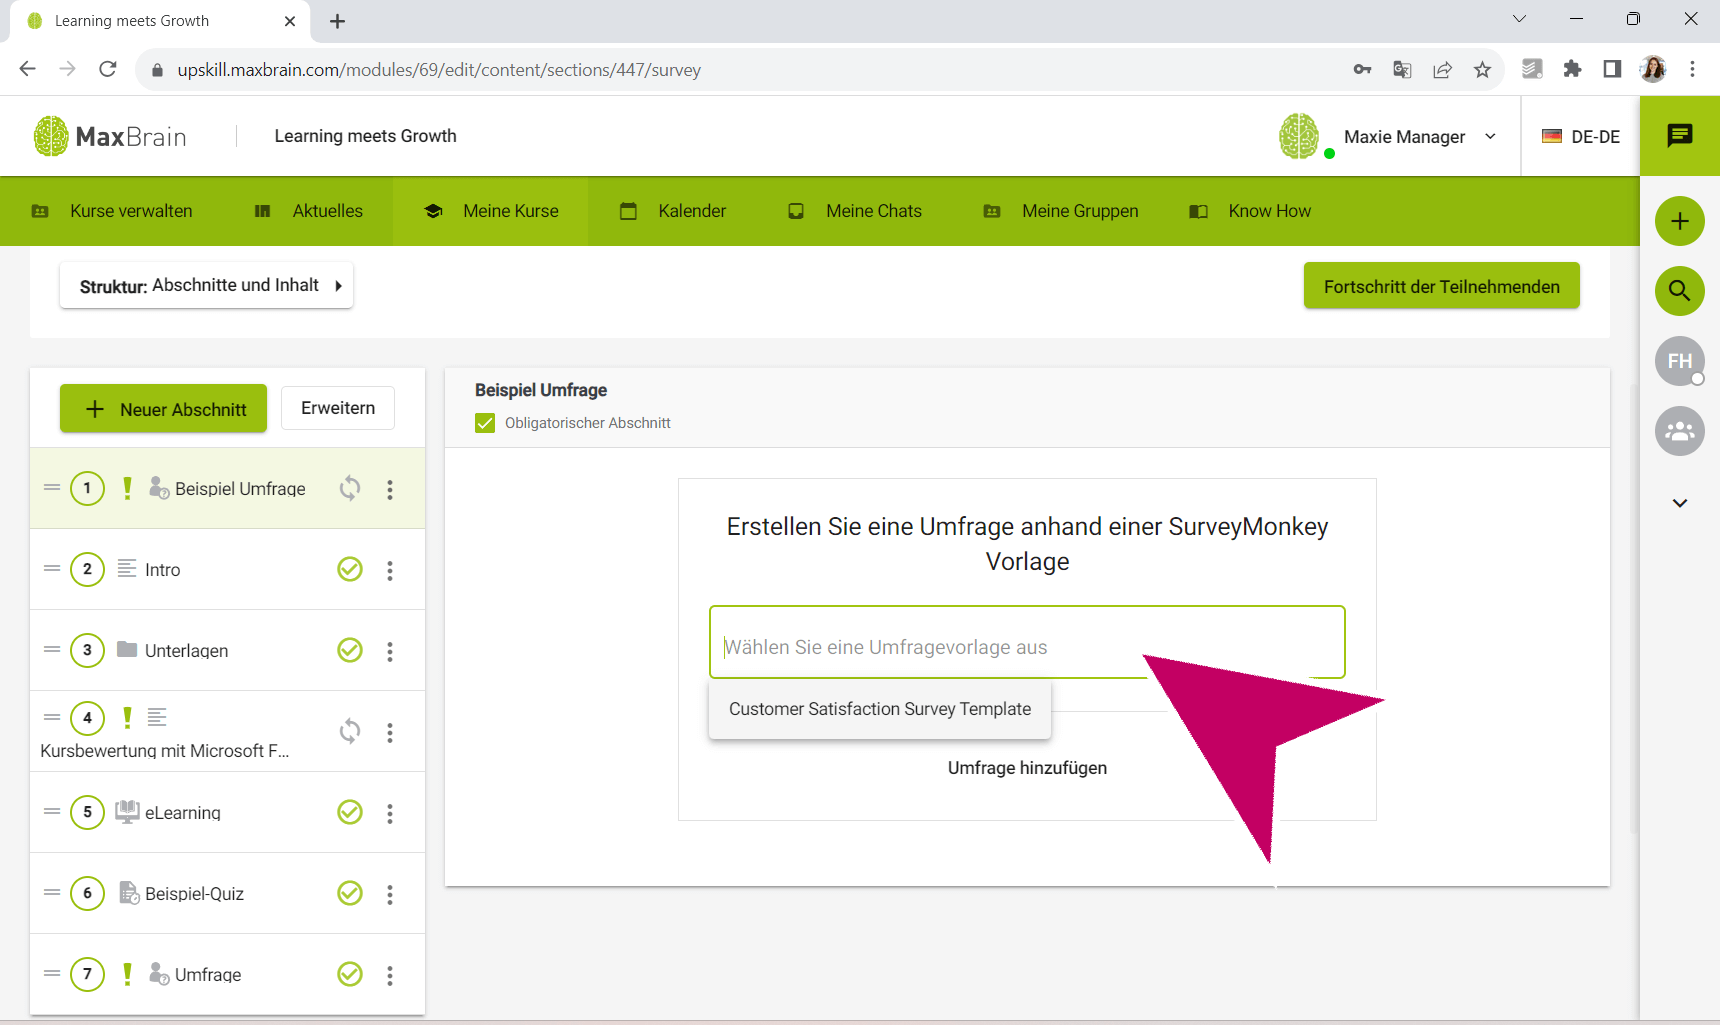Screen dimensions: 1730x1025
Task: Open search with the magnifier icon
Action: coord(1680,291)
